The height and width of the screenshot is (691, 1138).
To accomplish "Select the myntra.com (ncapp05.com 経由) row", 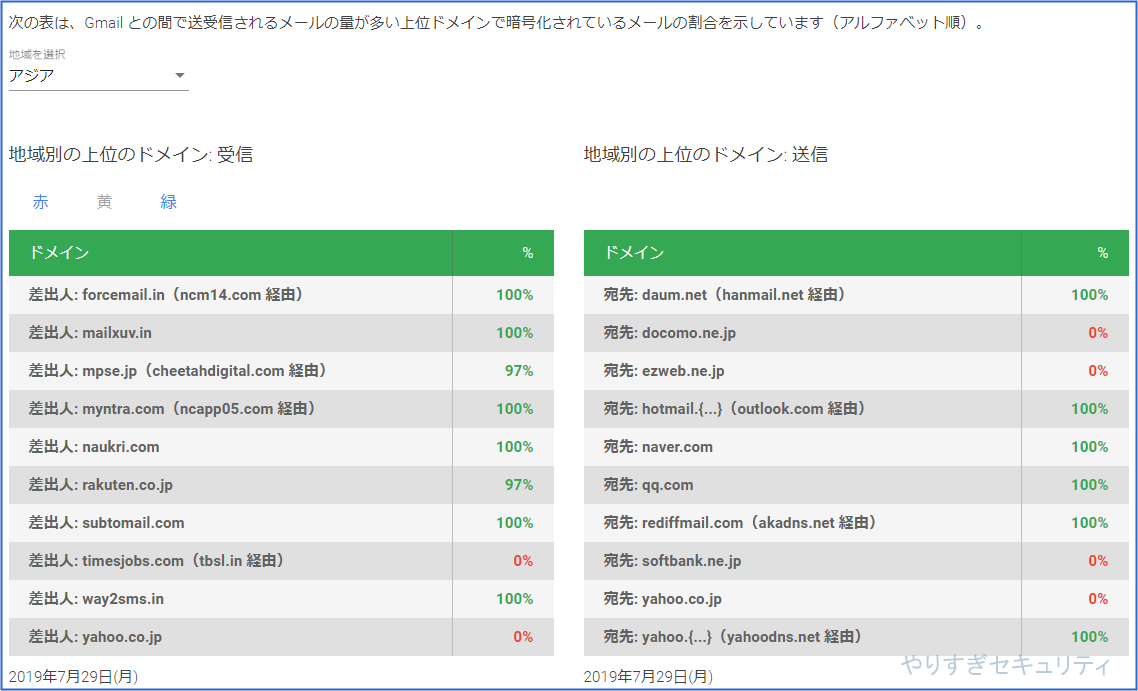I will point(281,409).
